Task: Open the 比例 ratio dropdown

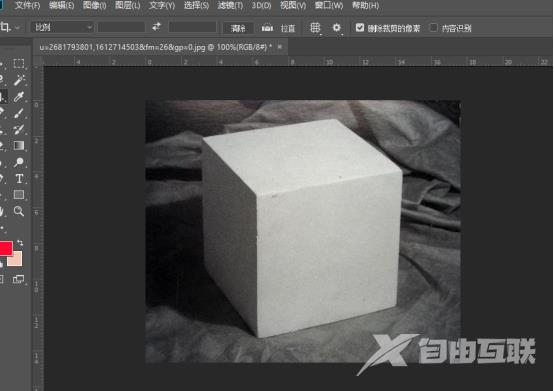Action: (x=63, y=27)
